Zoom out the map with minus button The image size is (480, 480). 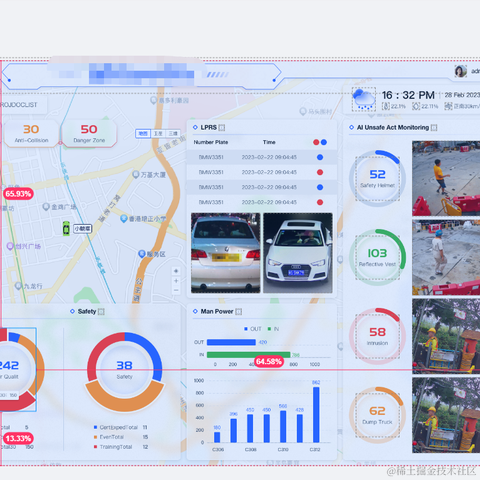coord(176,290)
